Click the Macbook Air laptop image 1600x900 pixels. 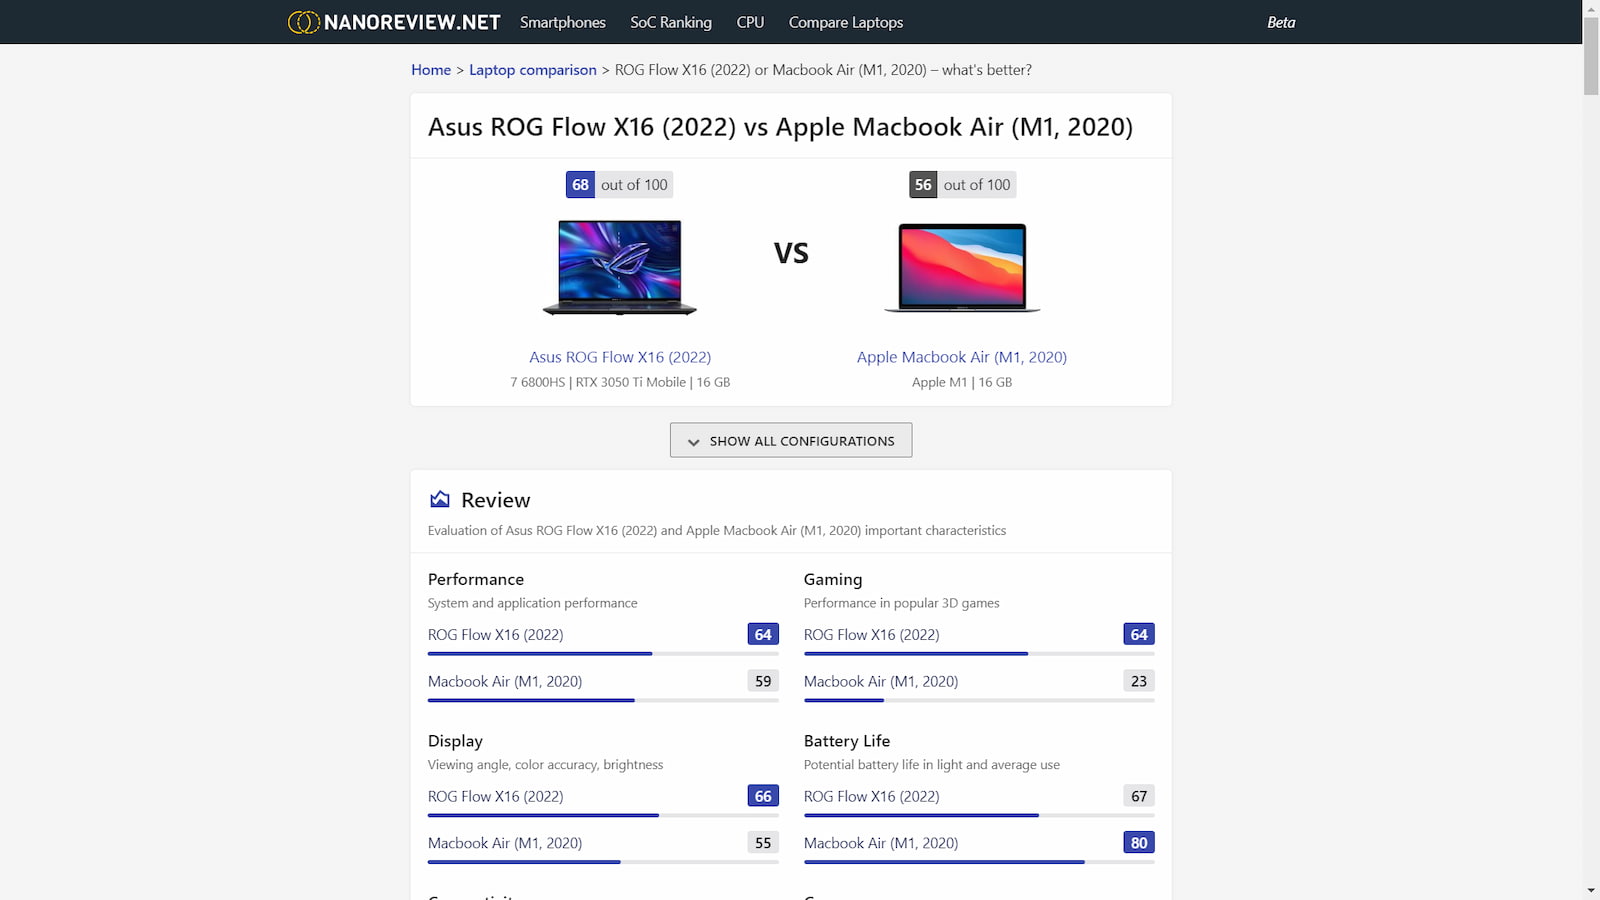(x=962, y=268)
